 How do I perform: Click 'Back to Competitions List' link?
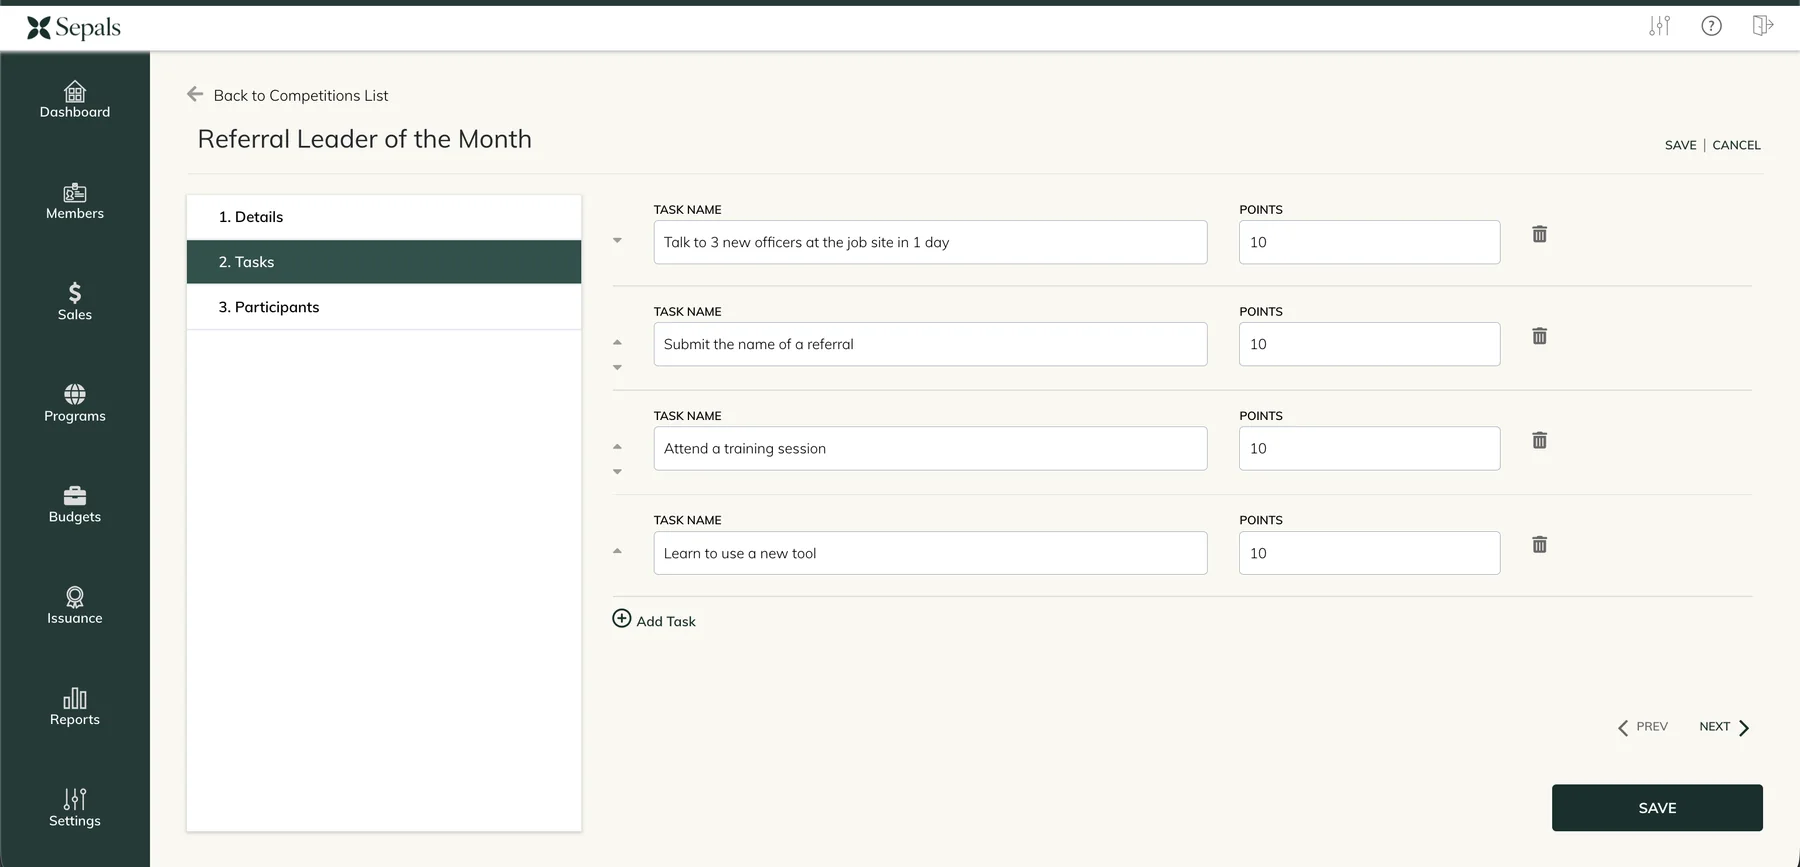tap(301, 95)
